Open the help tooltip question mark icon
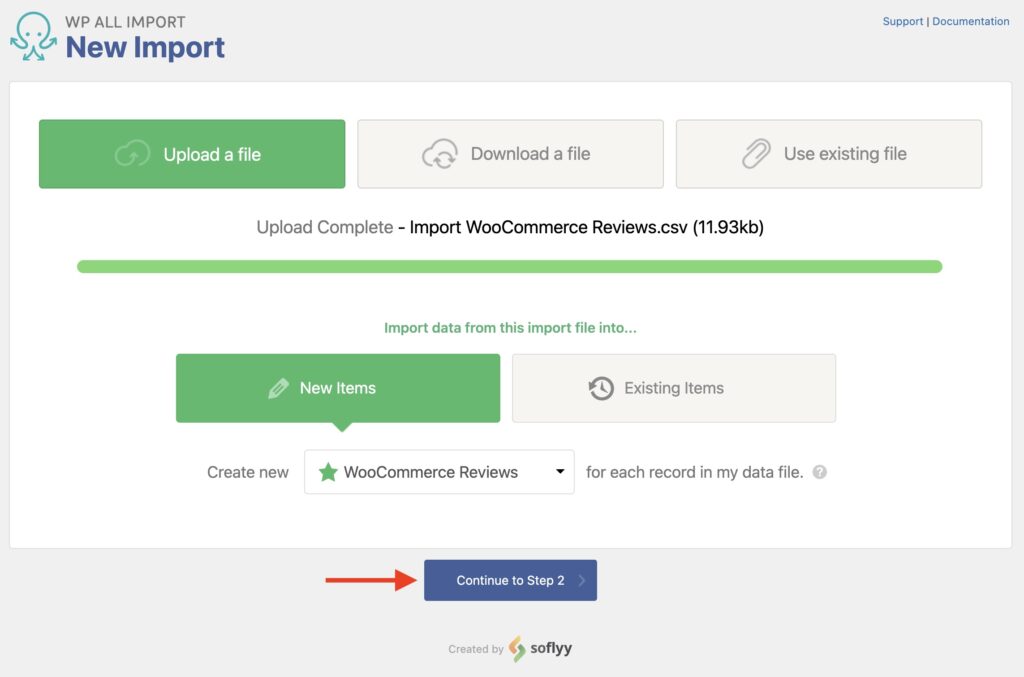 coord(819,471)
